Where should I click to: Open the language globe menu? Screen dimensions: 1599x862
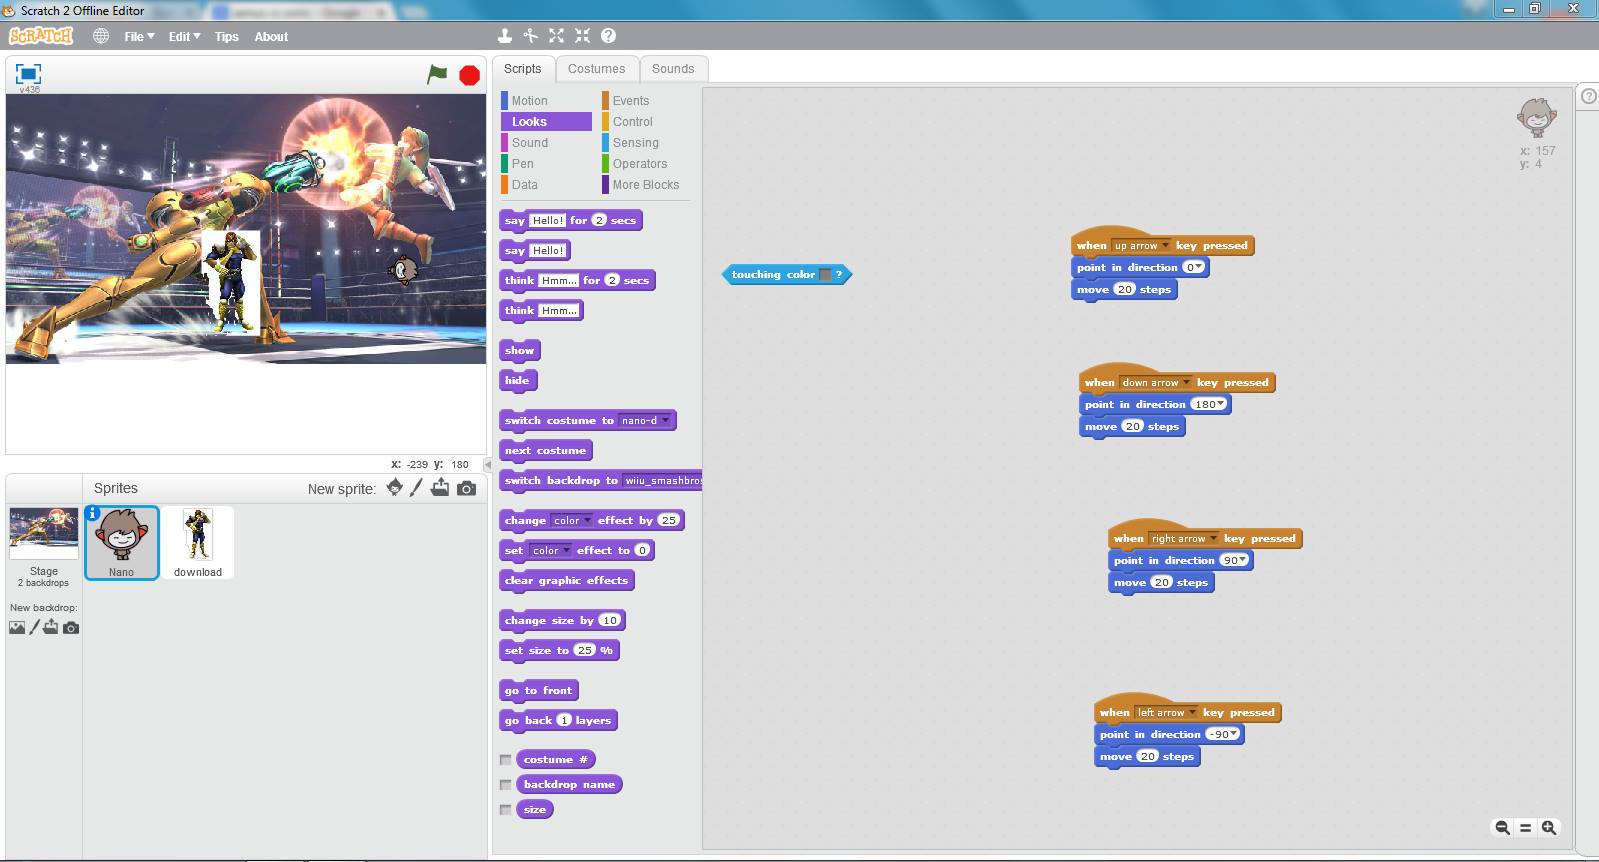coord(101,36)
